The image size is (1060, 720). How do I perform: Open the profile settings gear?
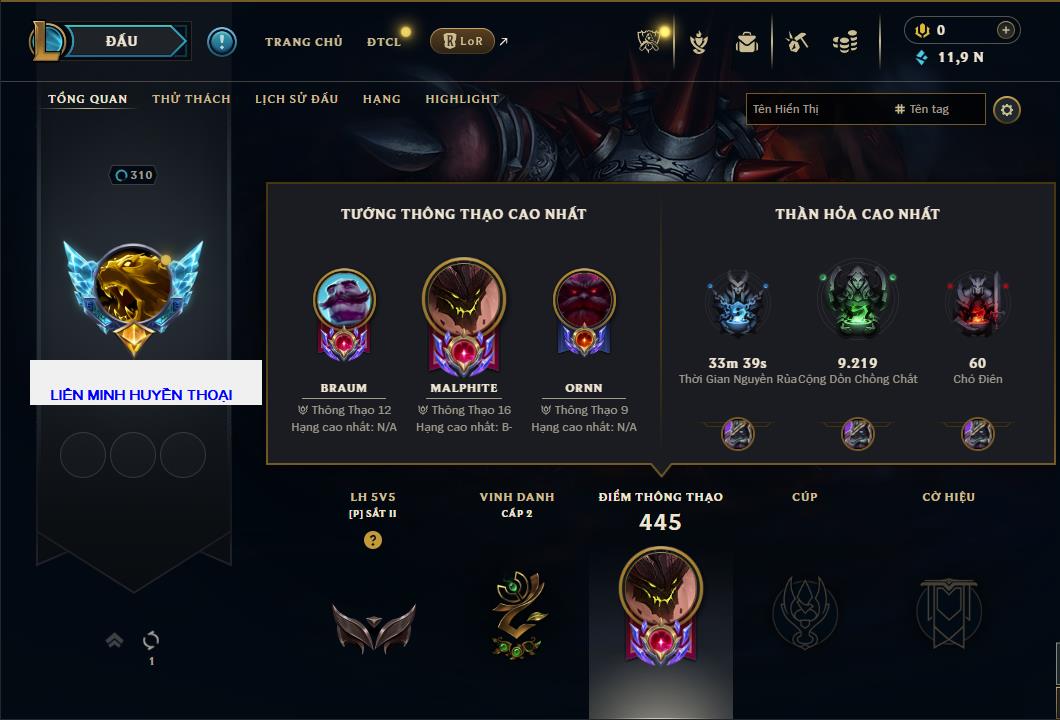(1007, 110)
